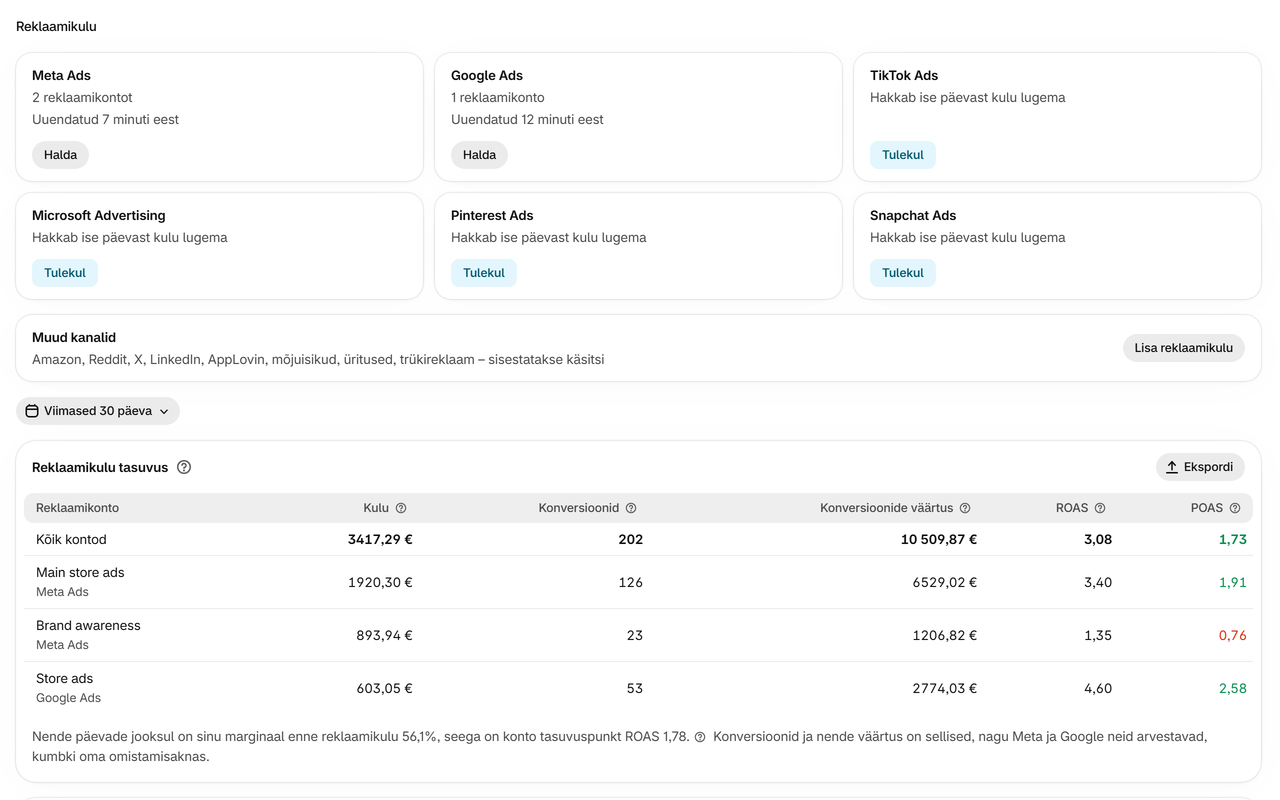The image size is (1280, 800).
Task: Click Tulekul badge on Pinterest Ads card
Action: pyautogui.click(x=484, y=273)
